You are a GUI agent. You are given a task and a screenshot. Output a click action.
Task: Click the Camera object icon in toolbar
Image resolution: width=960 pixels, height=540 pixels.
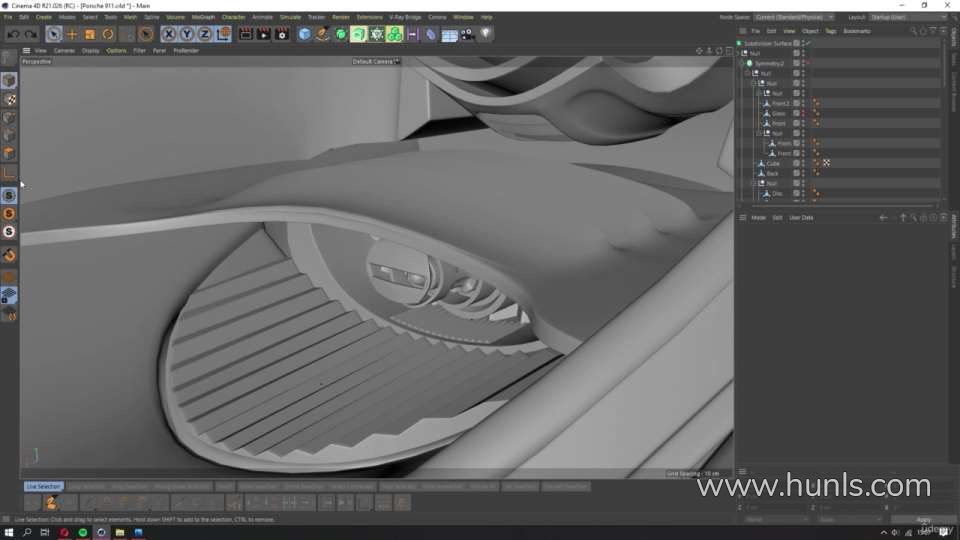coord(467,34)
